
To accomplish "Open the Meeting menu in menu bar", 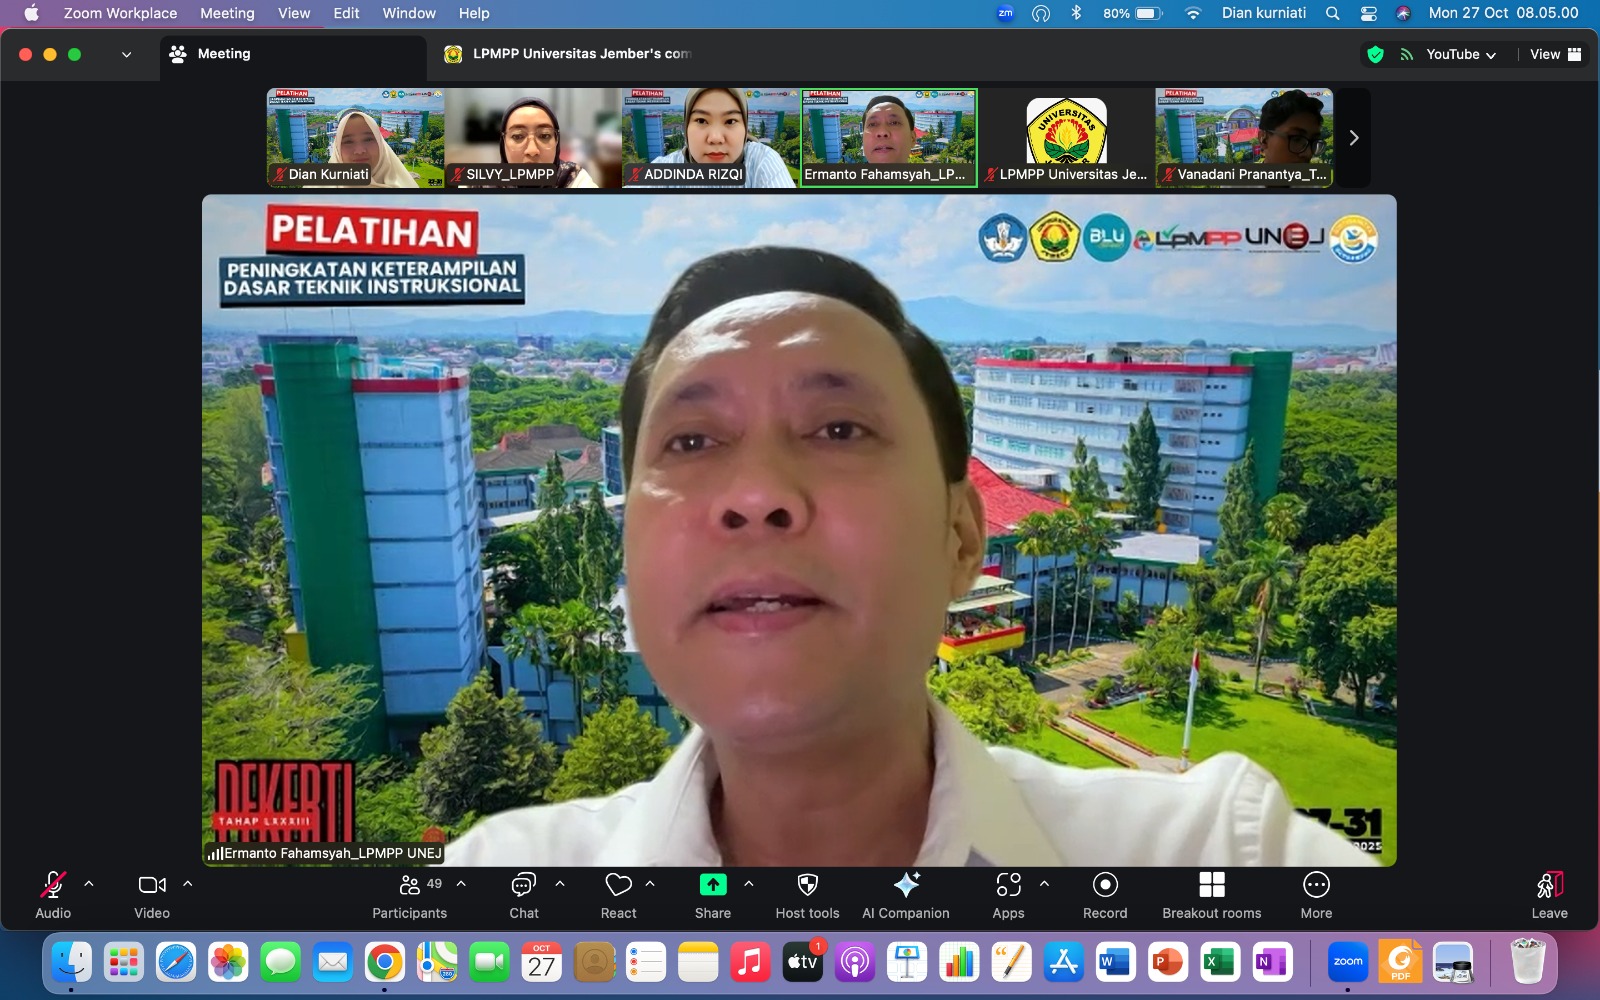I will (x=227, y=13).
